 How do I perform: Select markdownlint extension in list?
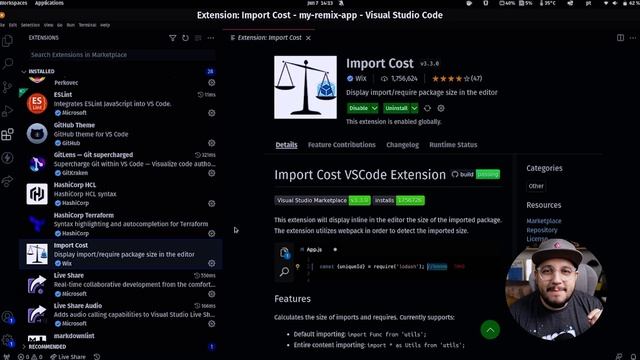coord(121,336)
